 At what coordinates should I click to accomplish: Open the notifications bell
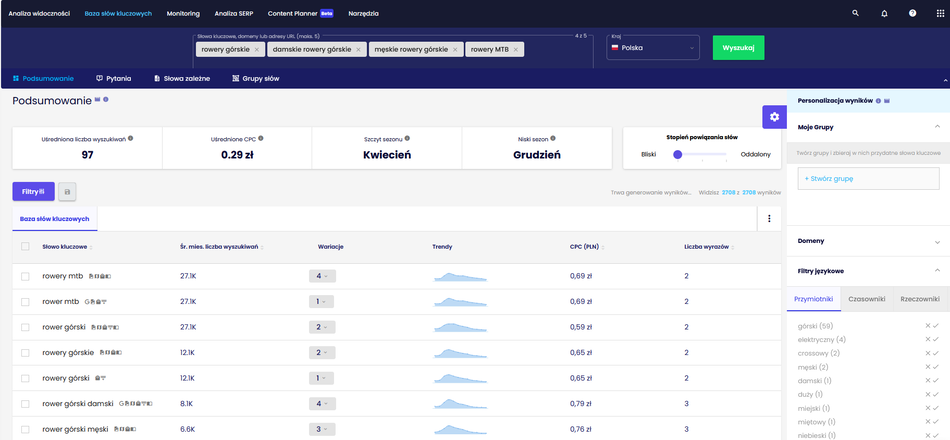click(x=884, y=14)
